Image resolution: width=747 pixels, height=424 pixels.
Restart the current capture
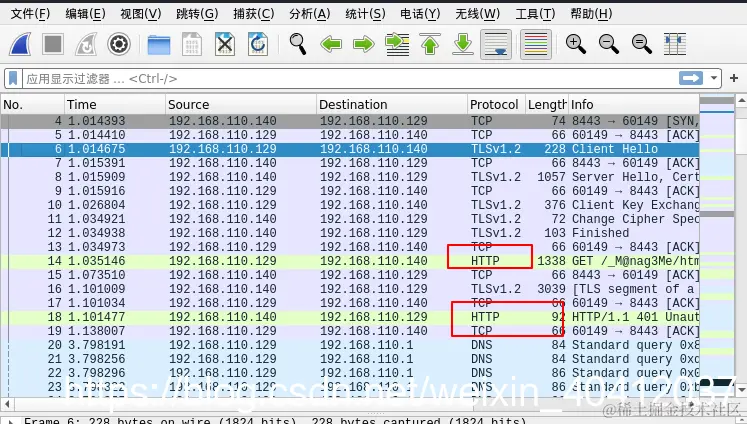(x=86, y=44)
